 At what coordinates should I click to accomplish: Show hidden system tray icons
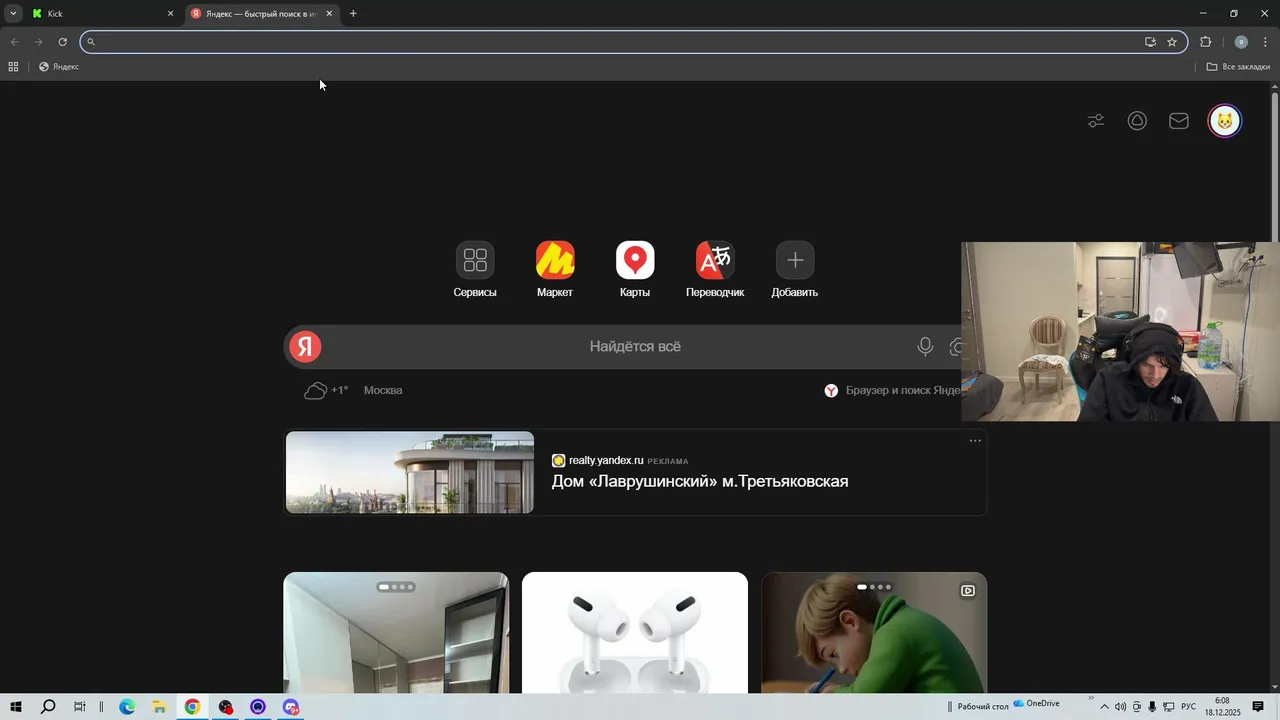[1104, 707]
